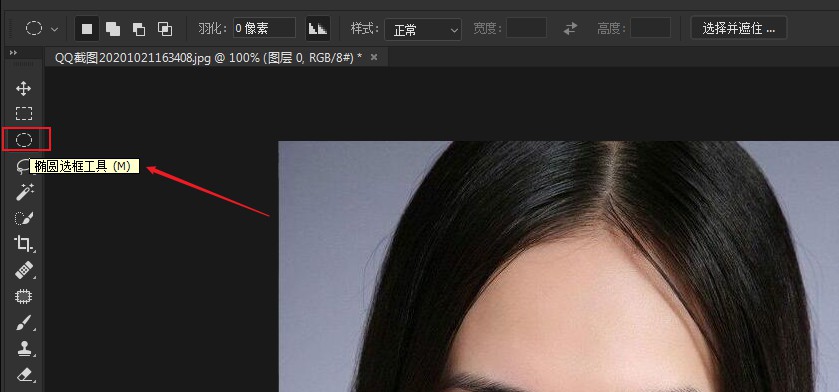Swap width and height values
Image resolution: width=839 pixels, height=392 pixels.
(x=571, y=28)
